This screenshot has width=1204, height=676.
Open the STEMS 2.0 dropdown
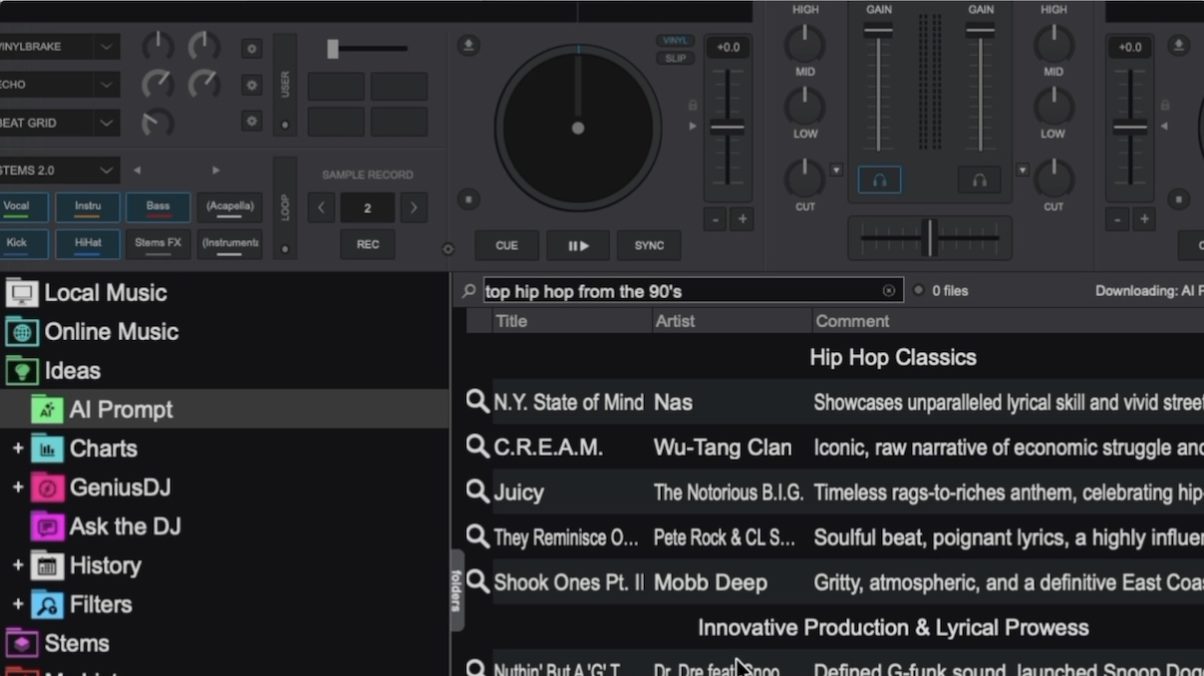coord(106,170)
